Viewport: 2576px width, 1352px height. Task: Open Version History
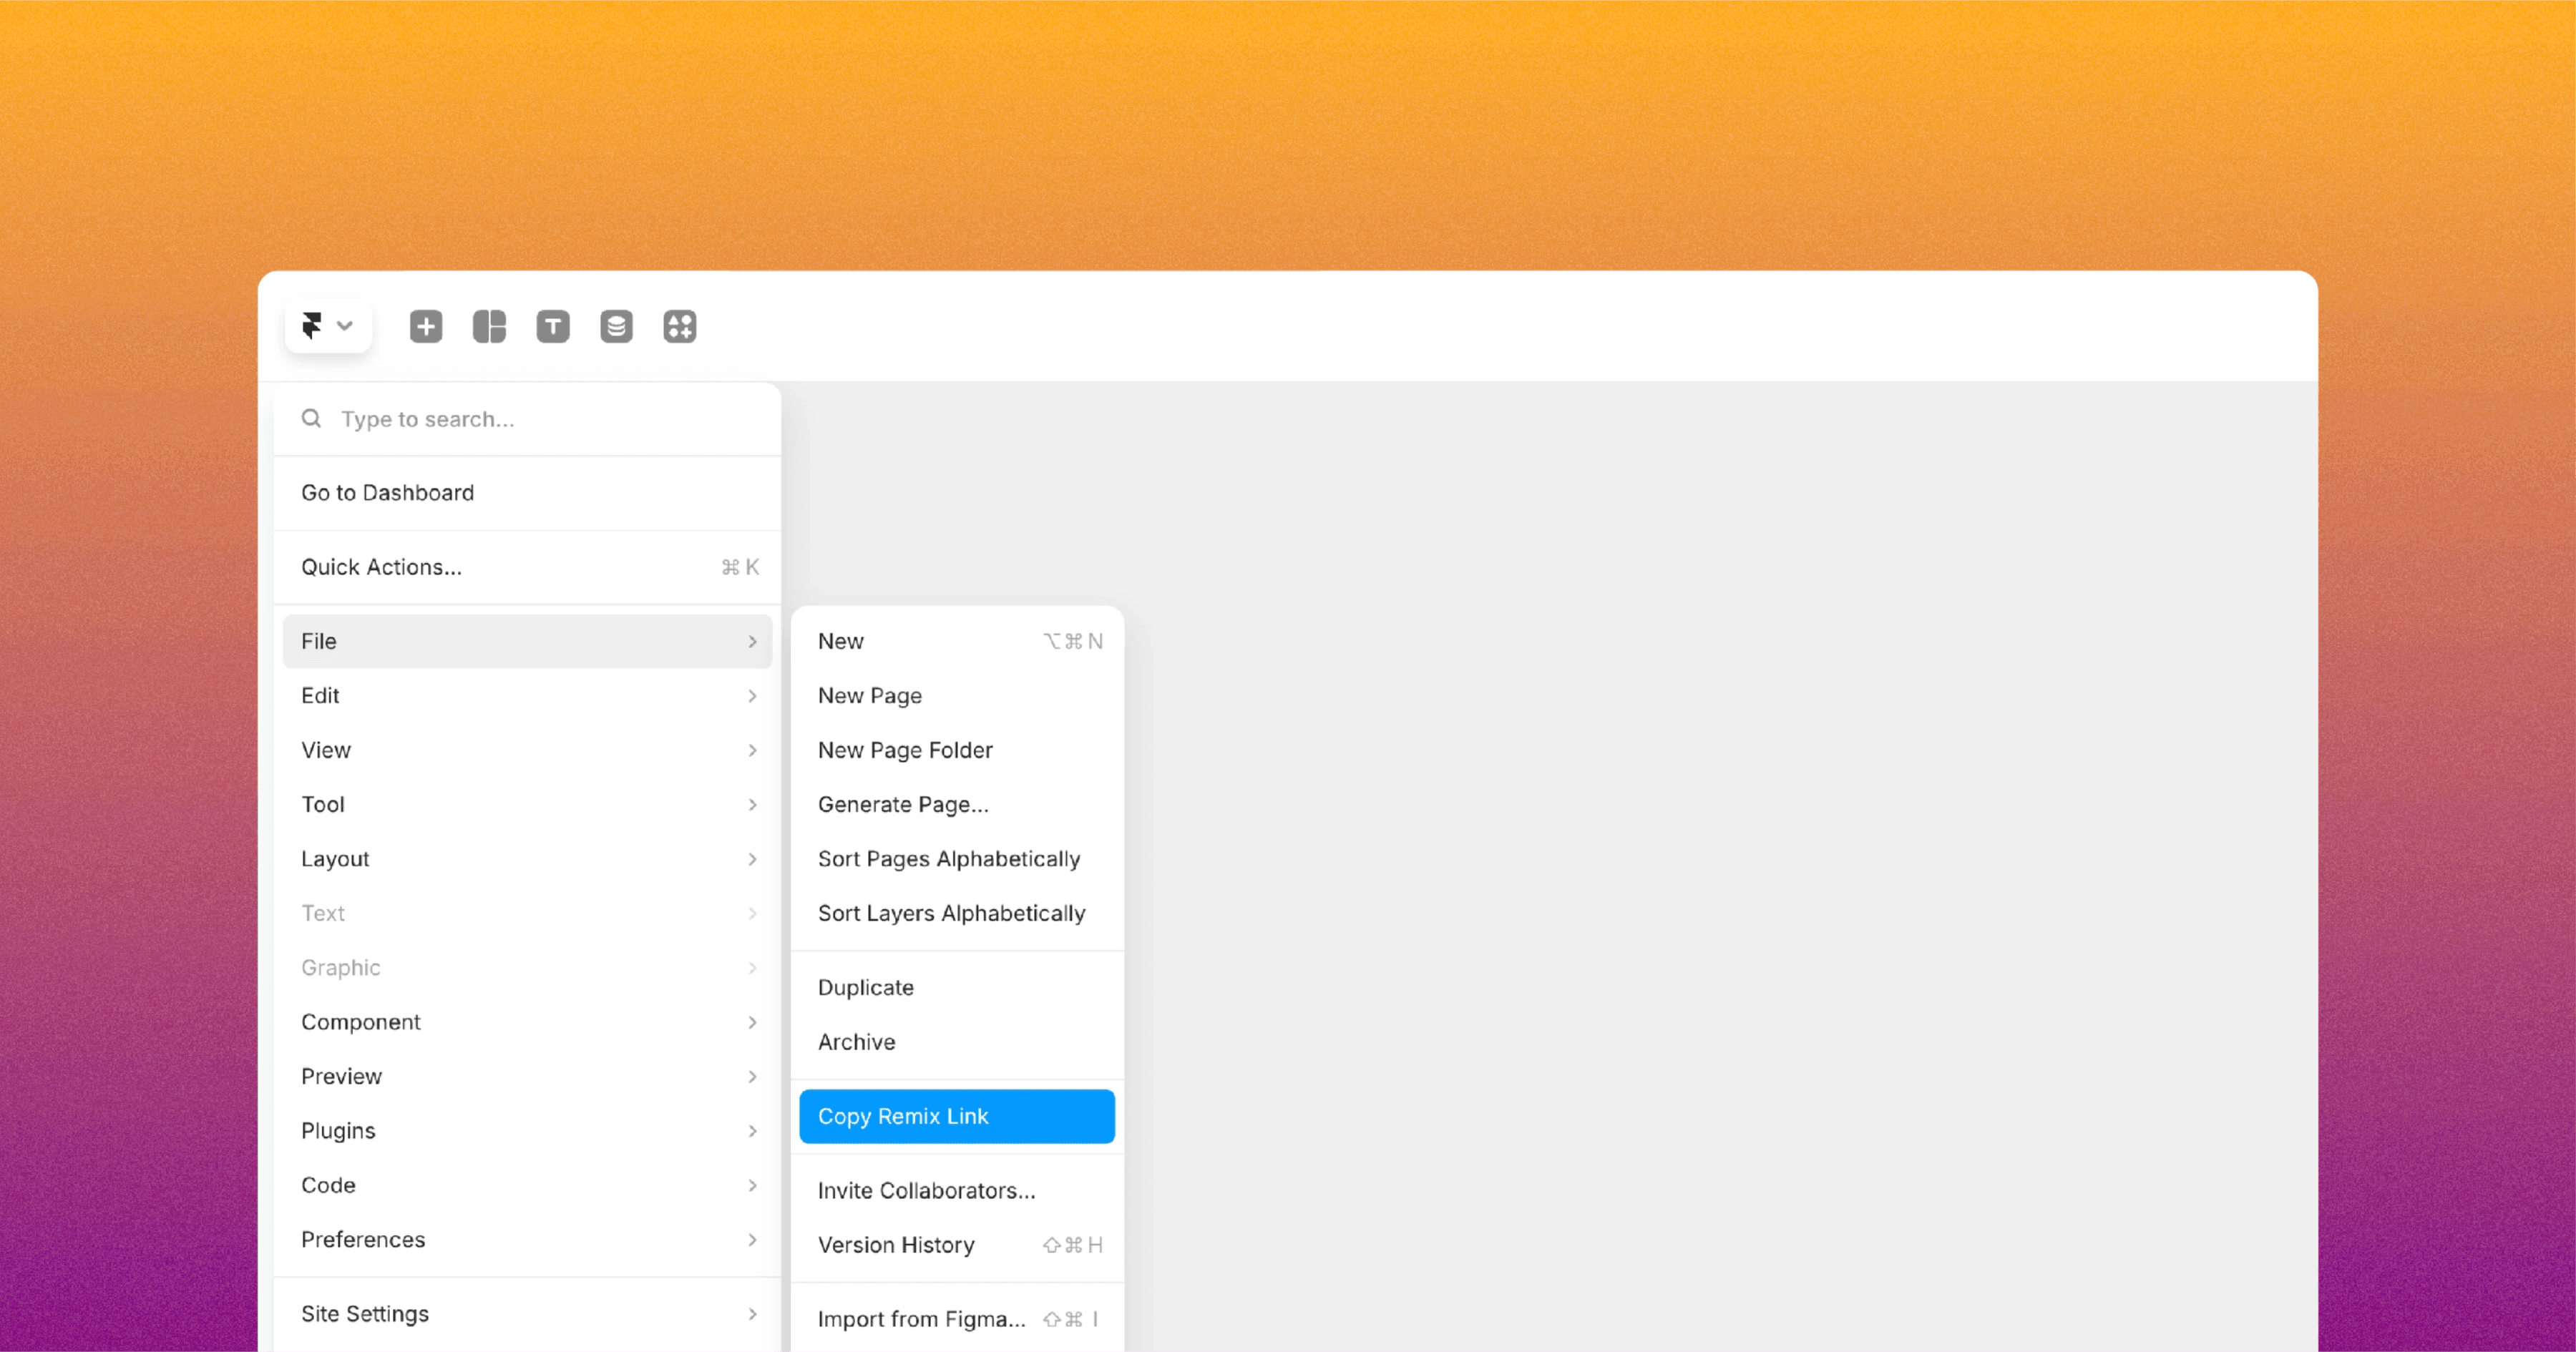[896, 1245]
